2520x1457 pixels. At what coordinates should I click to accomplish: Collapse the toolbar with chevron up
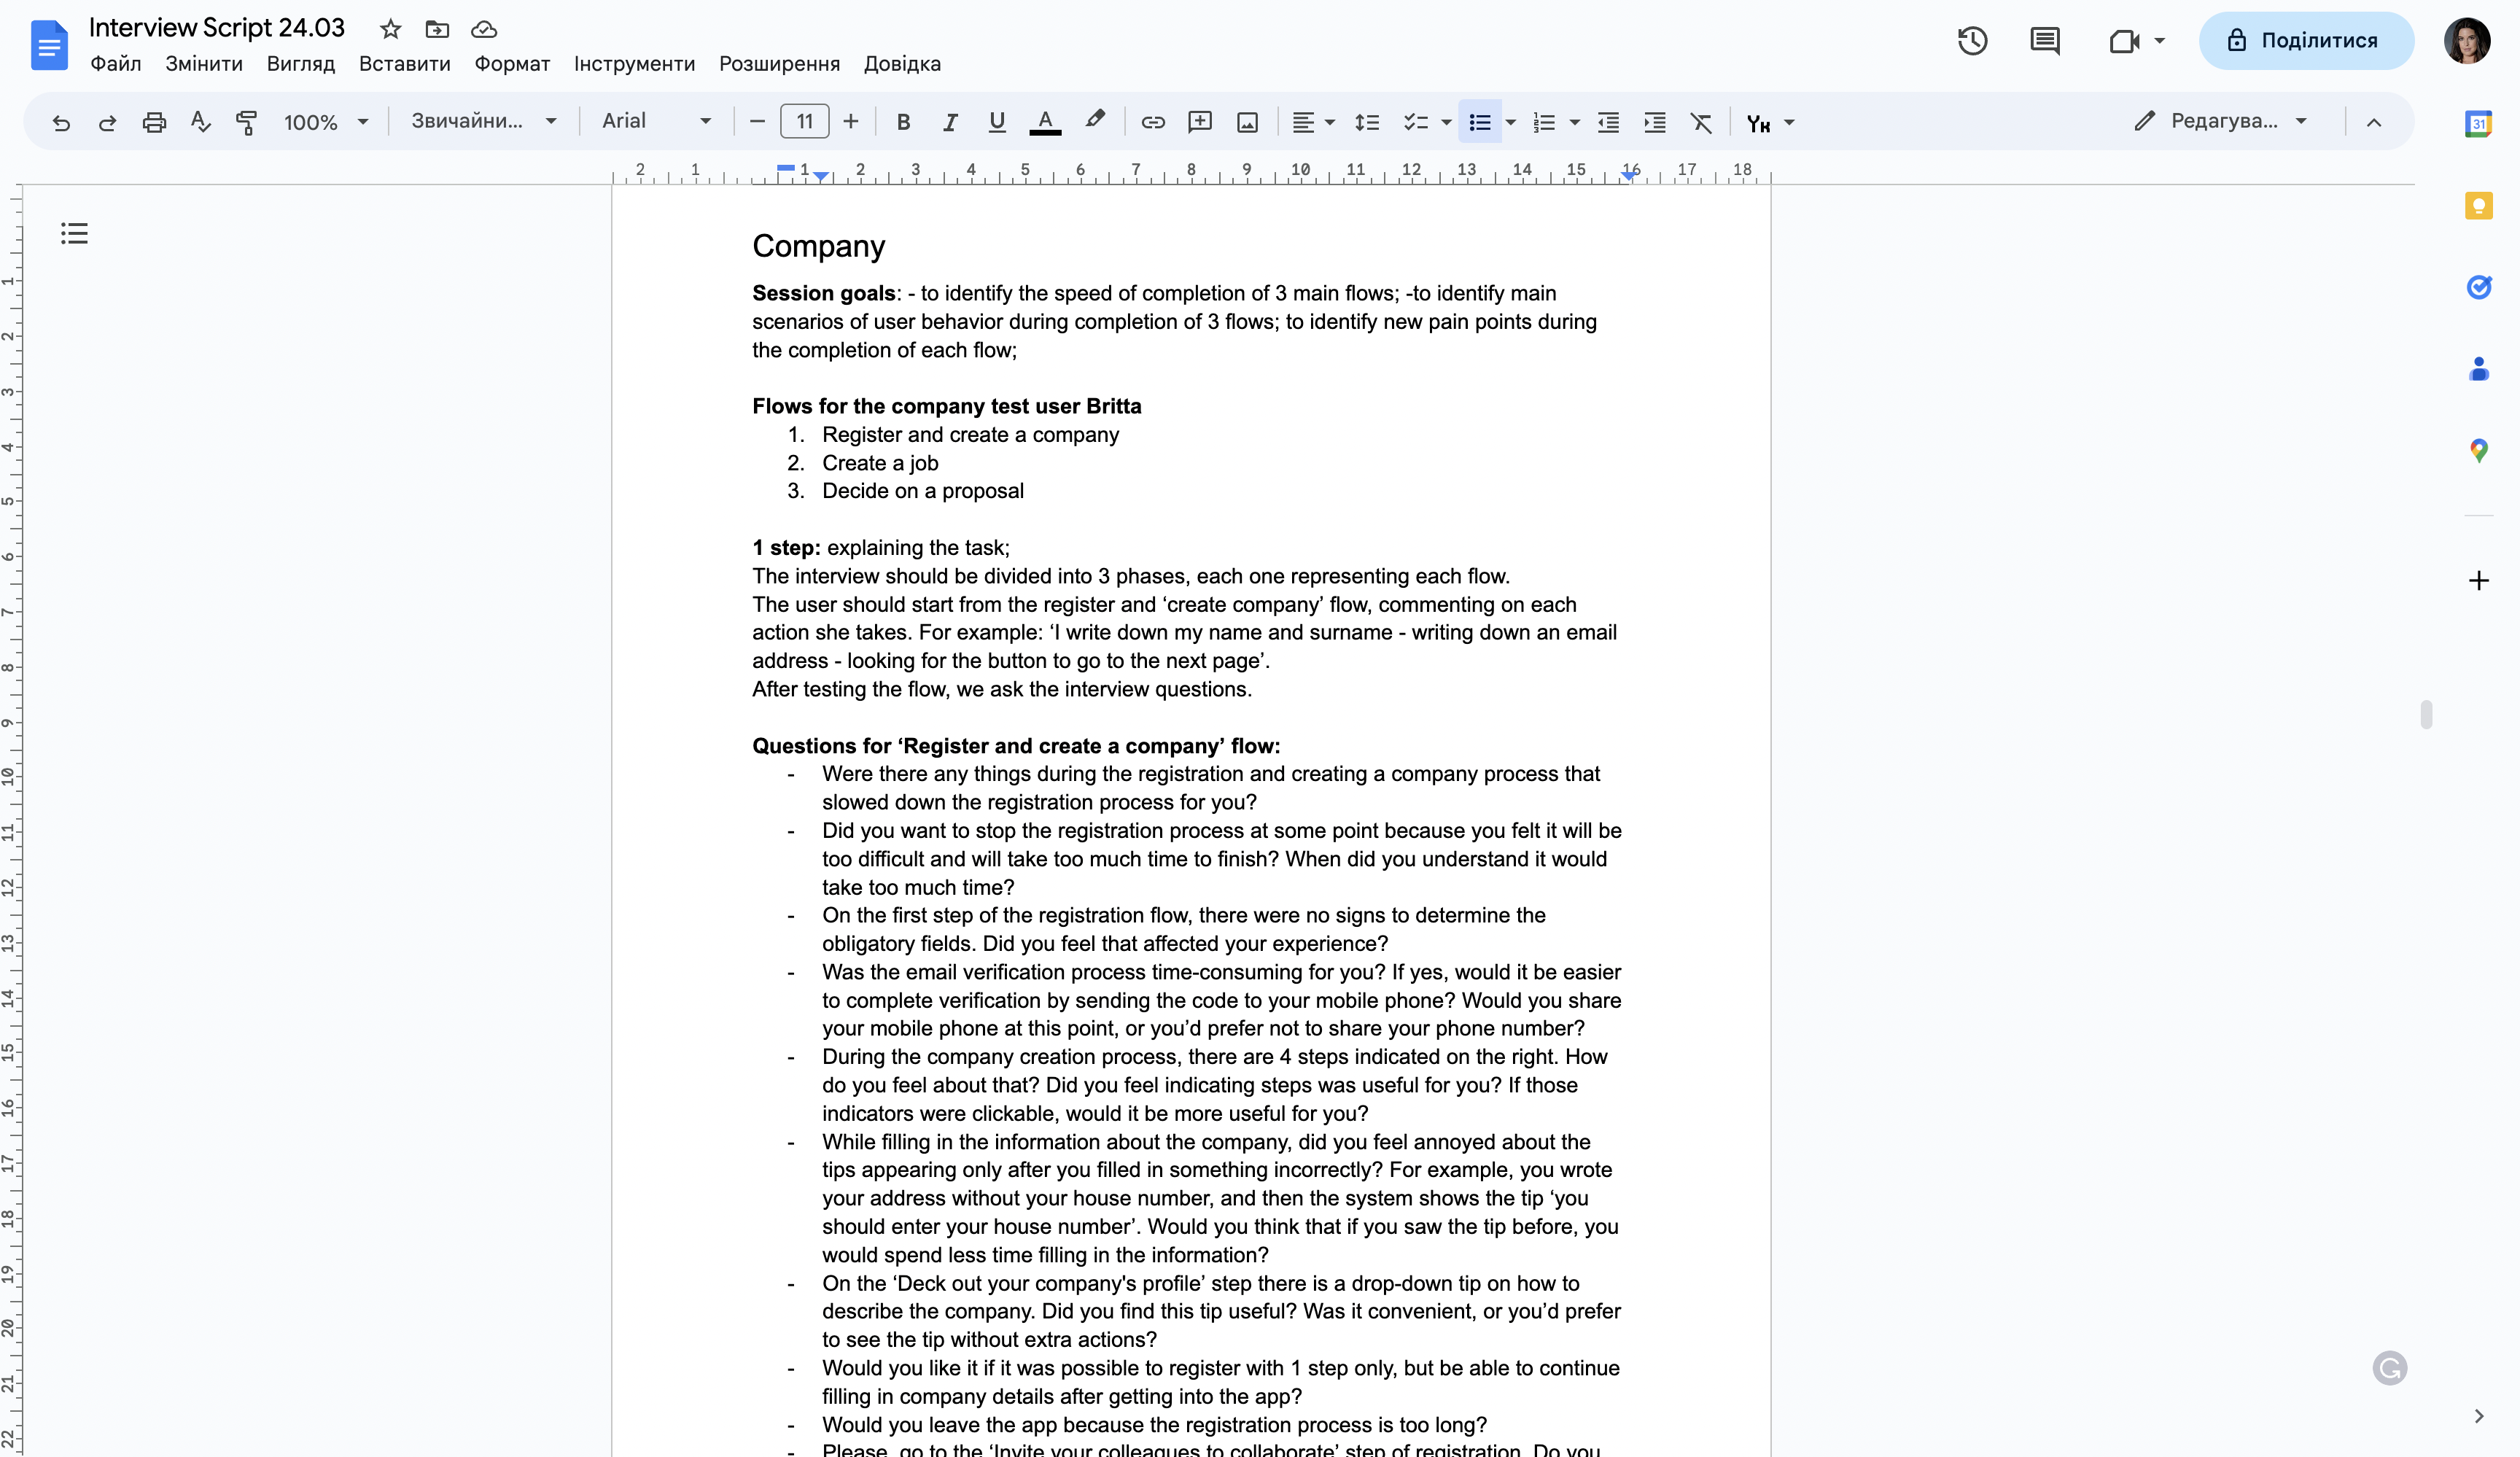point(2374,122)
